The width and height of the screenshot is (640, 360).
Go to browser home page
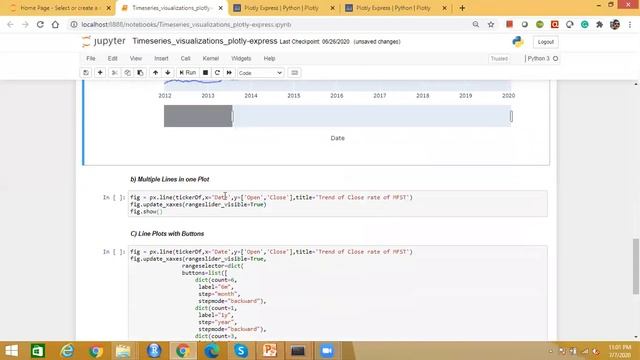pos(55,24)
